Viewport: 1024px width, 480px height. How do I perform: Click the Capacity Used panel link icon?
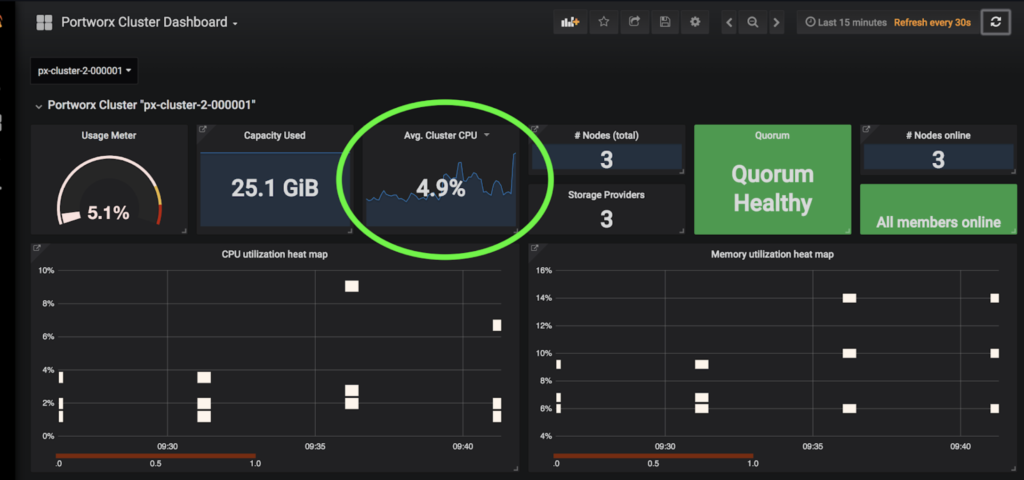pos(203,130)
